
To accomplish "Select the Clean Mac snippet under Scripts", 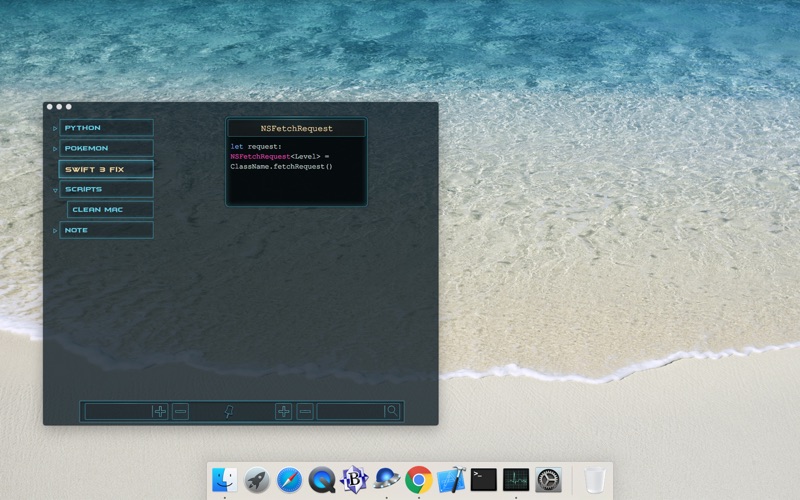I will (110, 210).
